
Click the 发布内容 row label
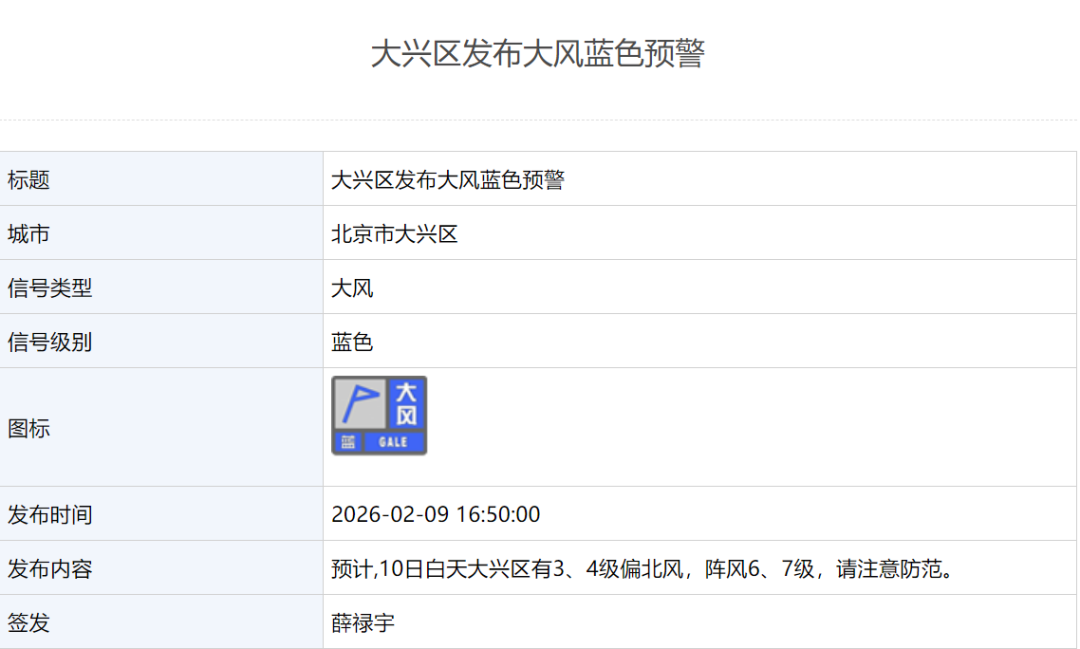[x=50, y=569]
